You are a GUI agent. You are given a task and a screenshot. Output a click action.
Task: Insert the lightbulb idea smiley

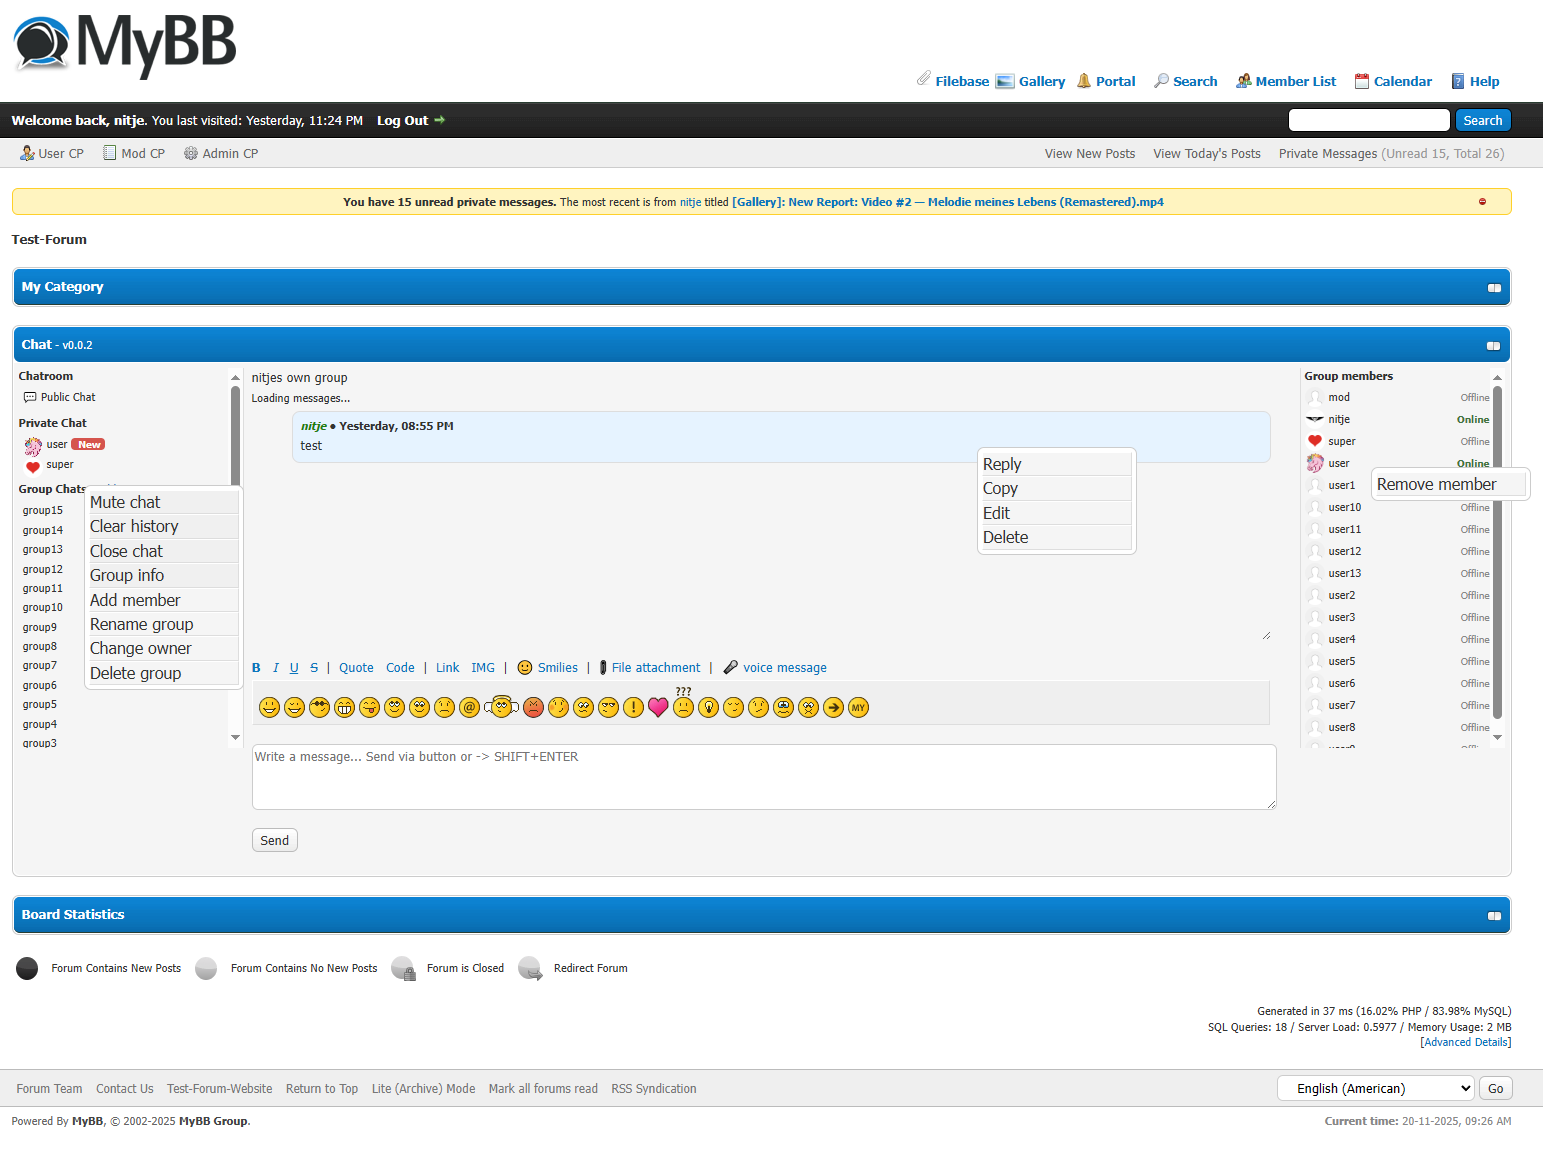coord(708,708)
